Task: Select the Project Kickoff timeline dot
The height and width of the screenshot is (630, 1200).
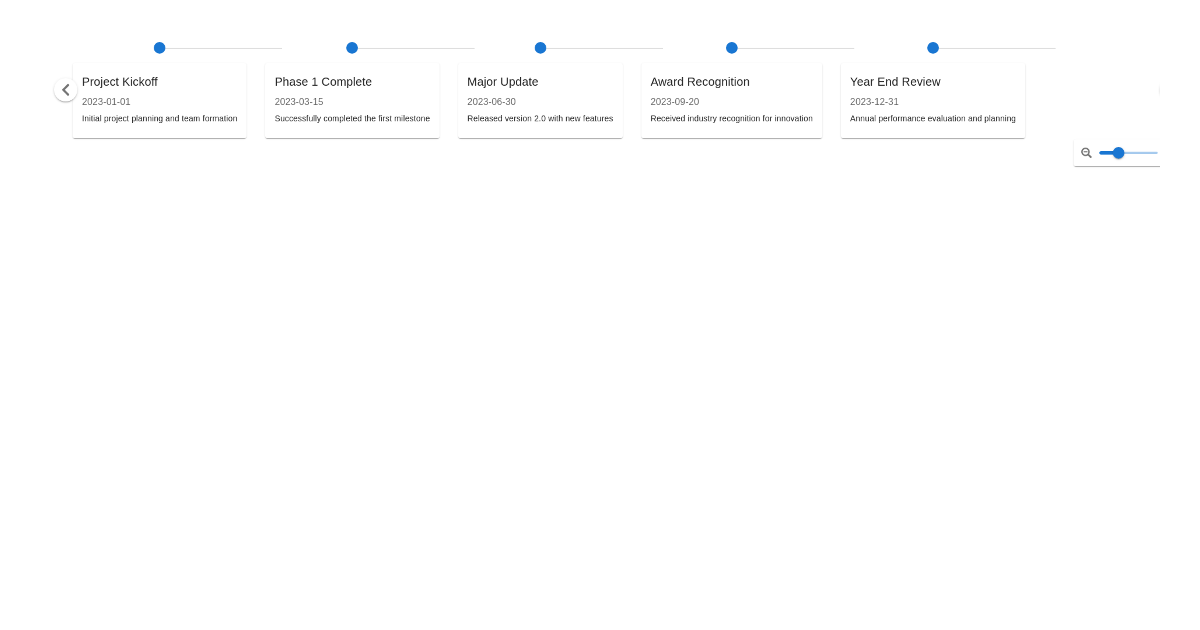Action: coord(159,48)
